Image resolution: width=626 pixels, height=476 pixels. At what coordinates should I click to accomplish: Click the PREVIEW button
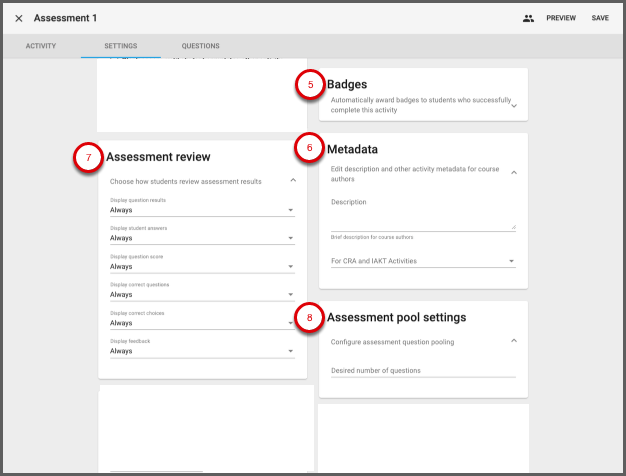560,18
